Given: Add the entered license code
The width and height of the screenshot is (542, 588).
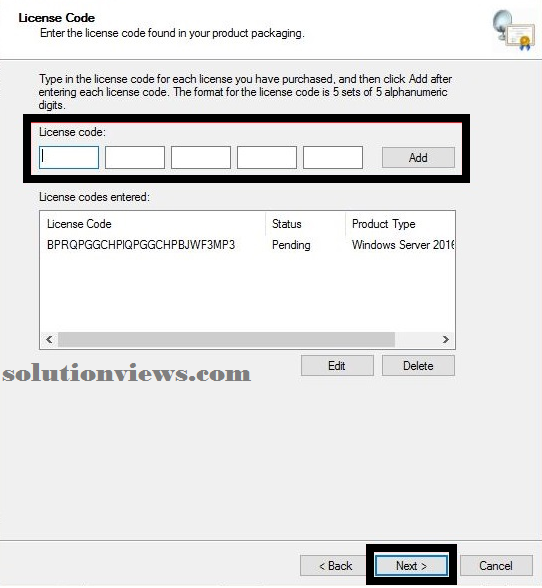Looking at the screenshot, I should coord(418,158).
